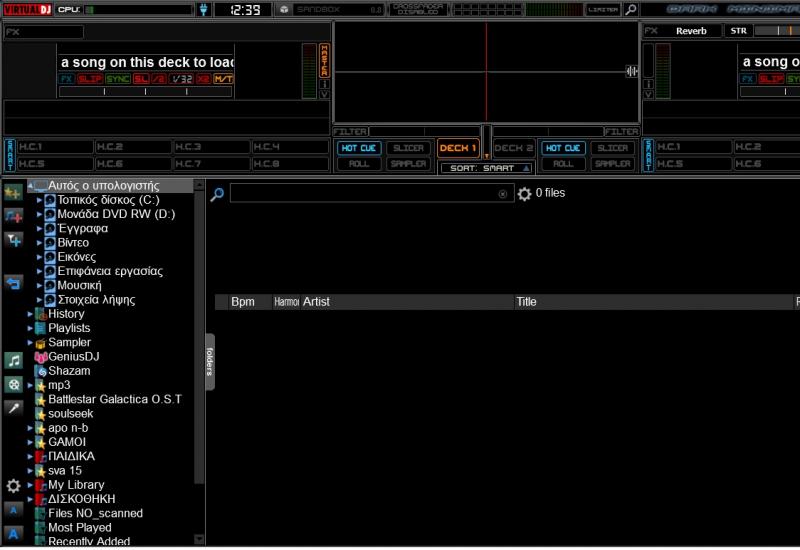
Task: Click left deck pitch slider bar
Action: pyautogui.click(x=145, y=92)
